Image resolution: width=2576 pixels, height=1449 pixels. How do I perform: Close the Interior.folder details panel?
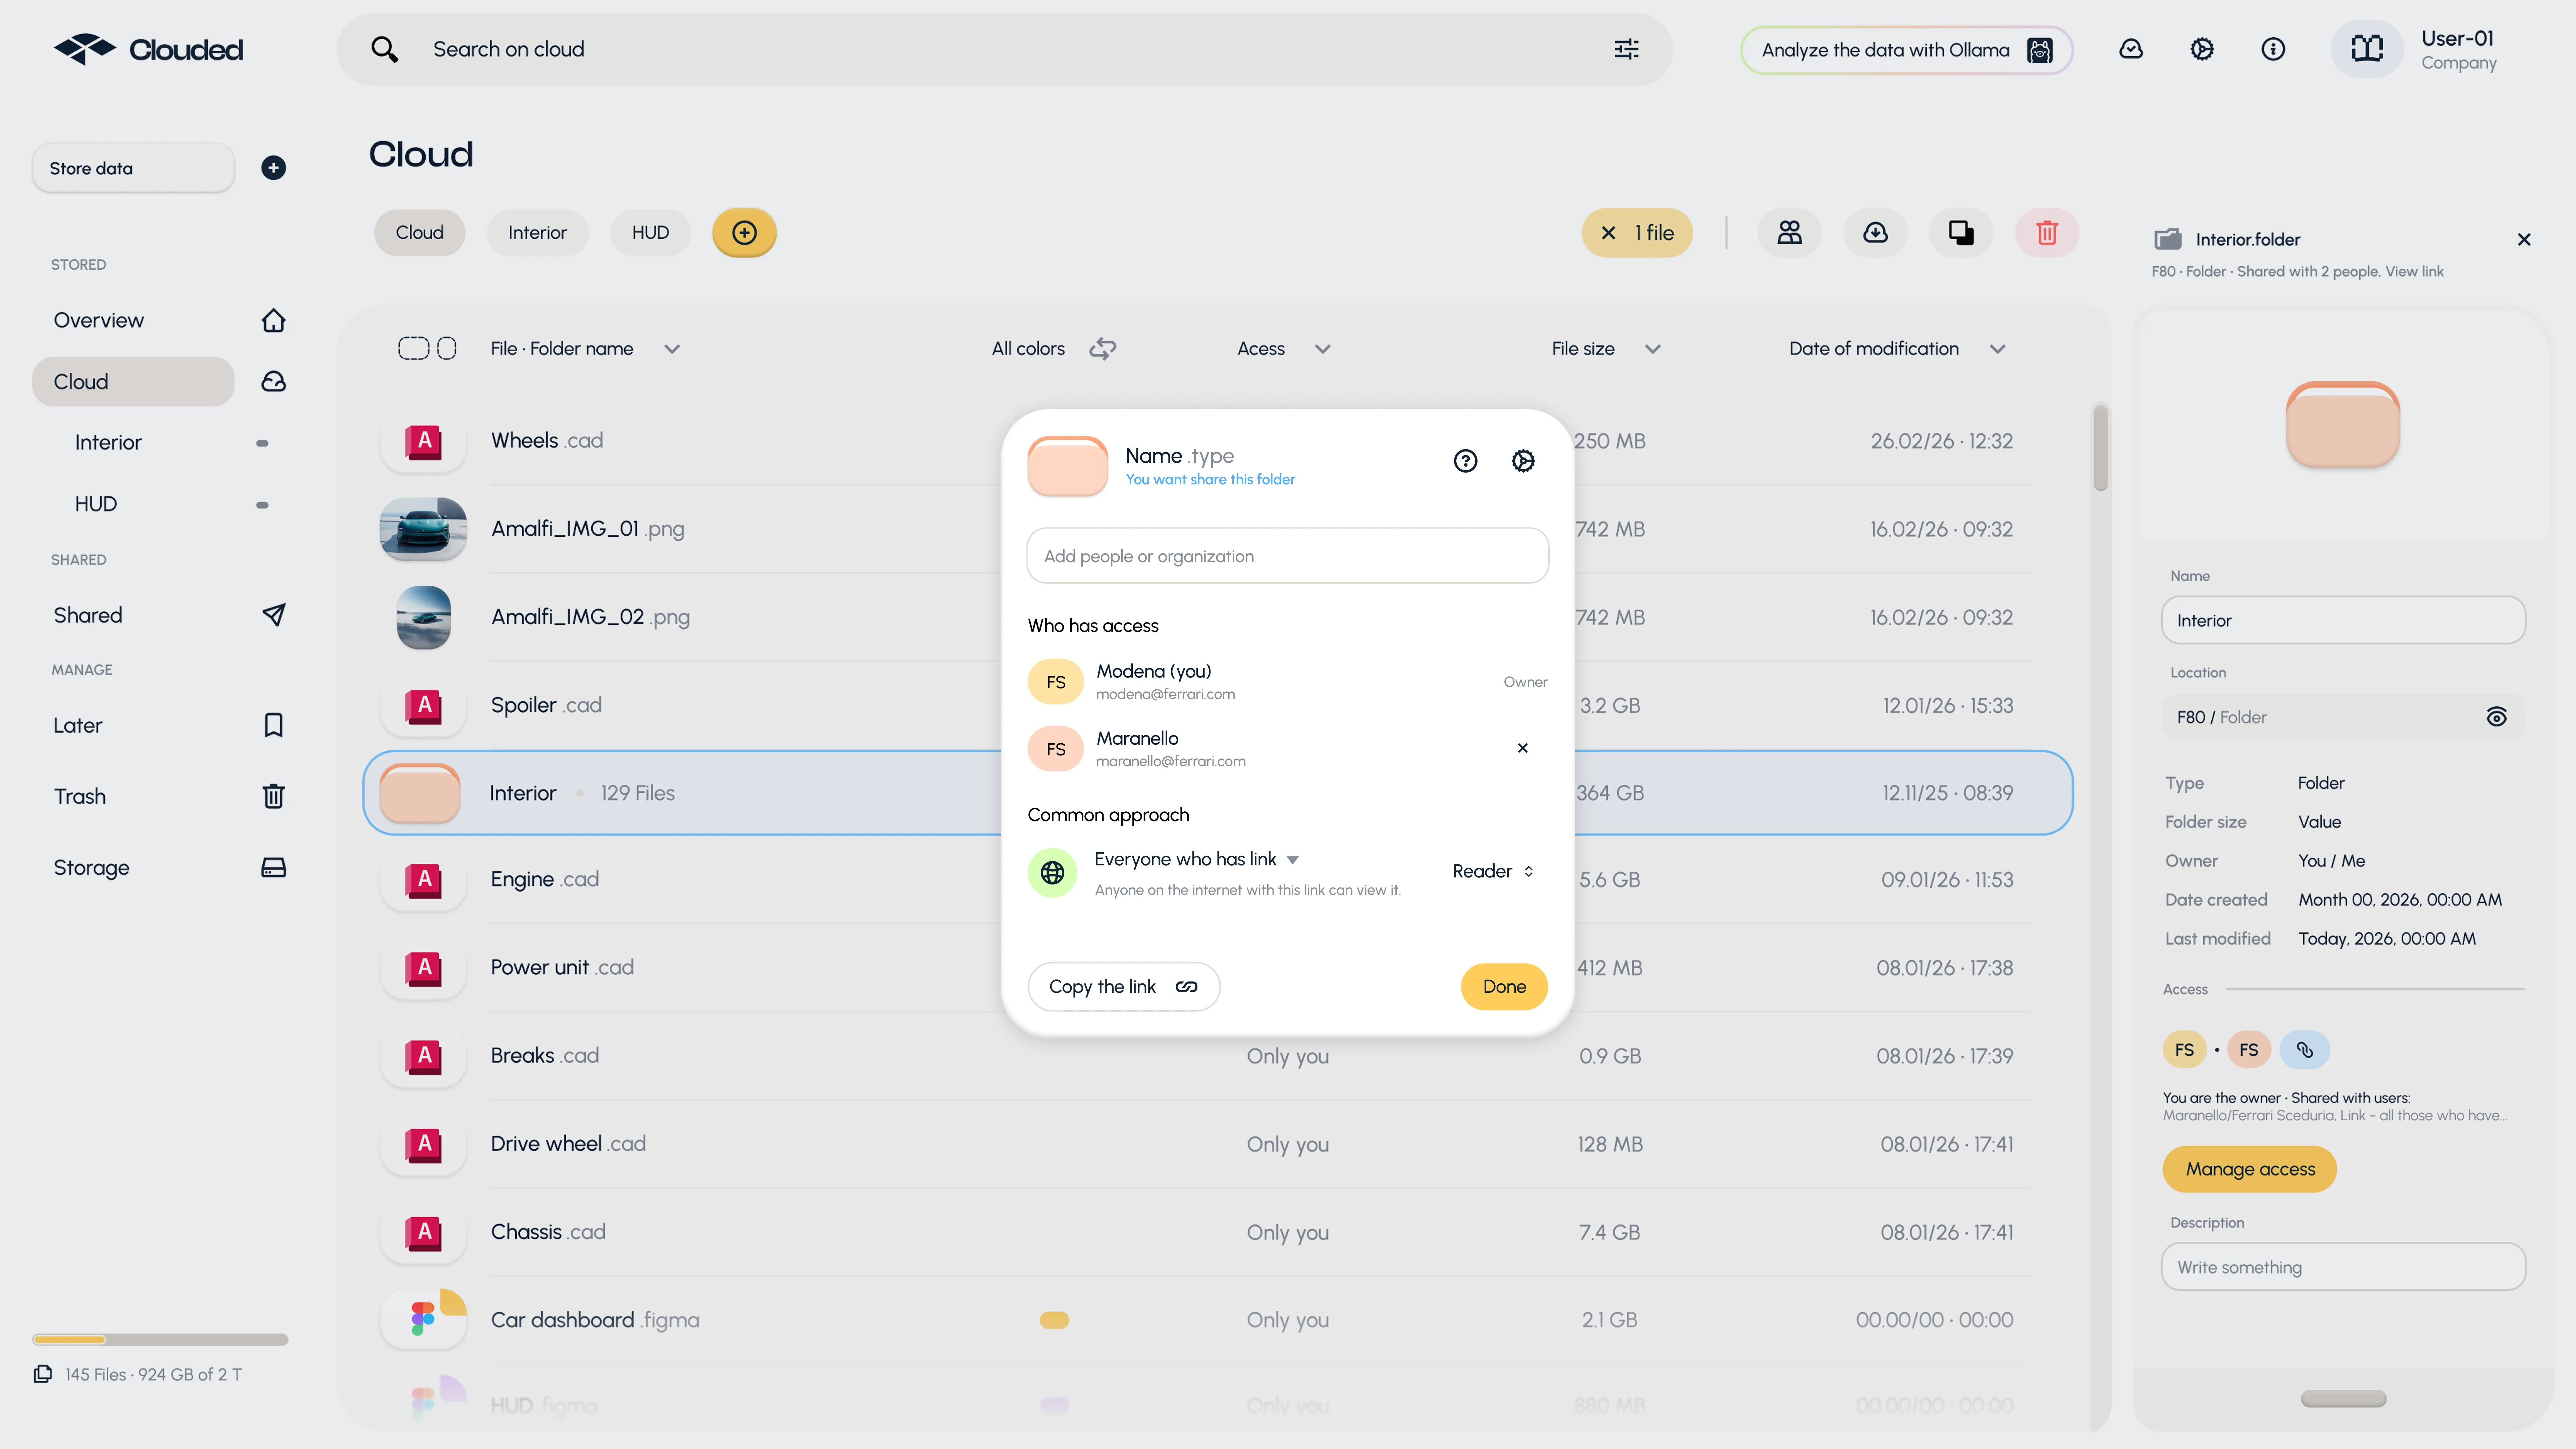click(2524, 240)
